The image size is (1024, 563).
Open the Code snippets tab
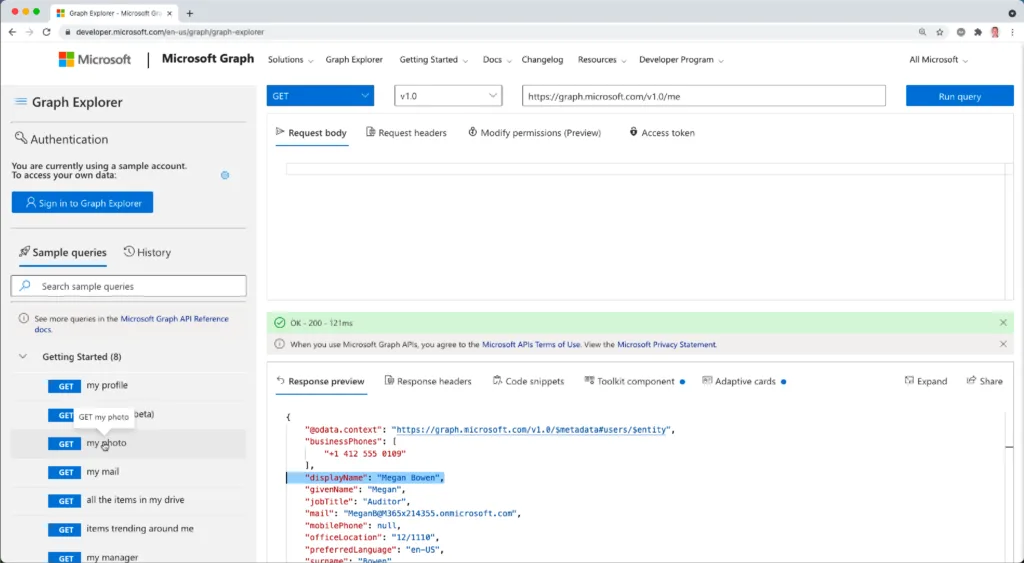(528, 381)
